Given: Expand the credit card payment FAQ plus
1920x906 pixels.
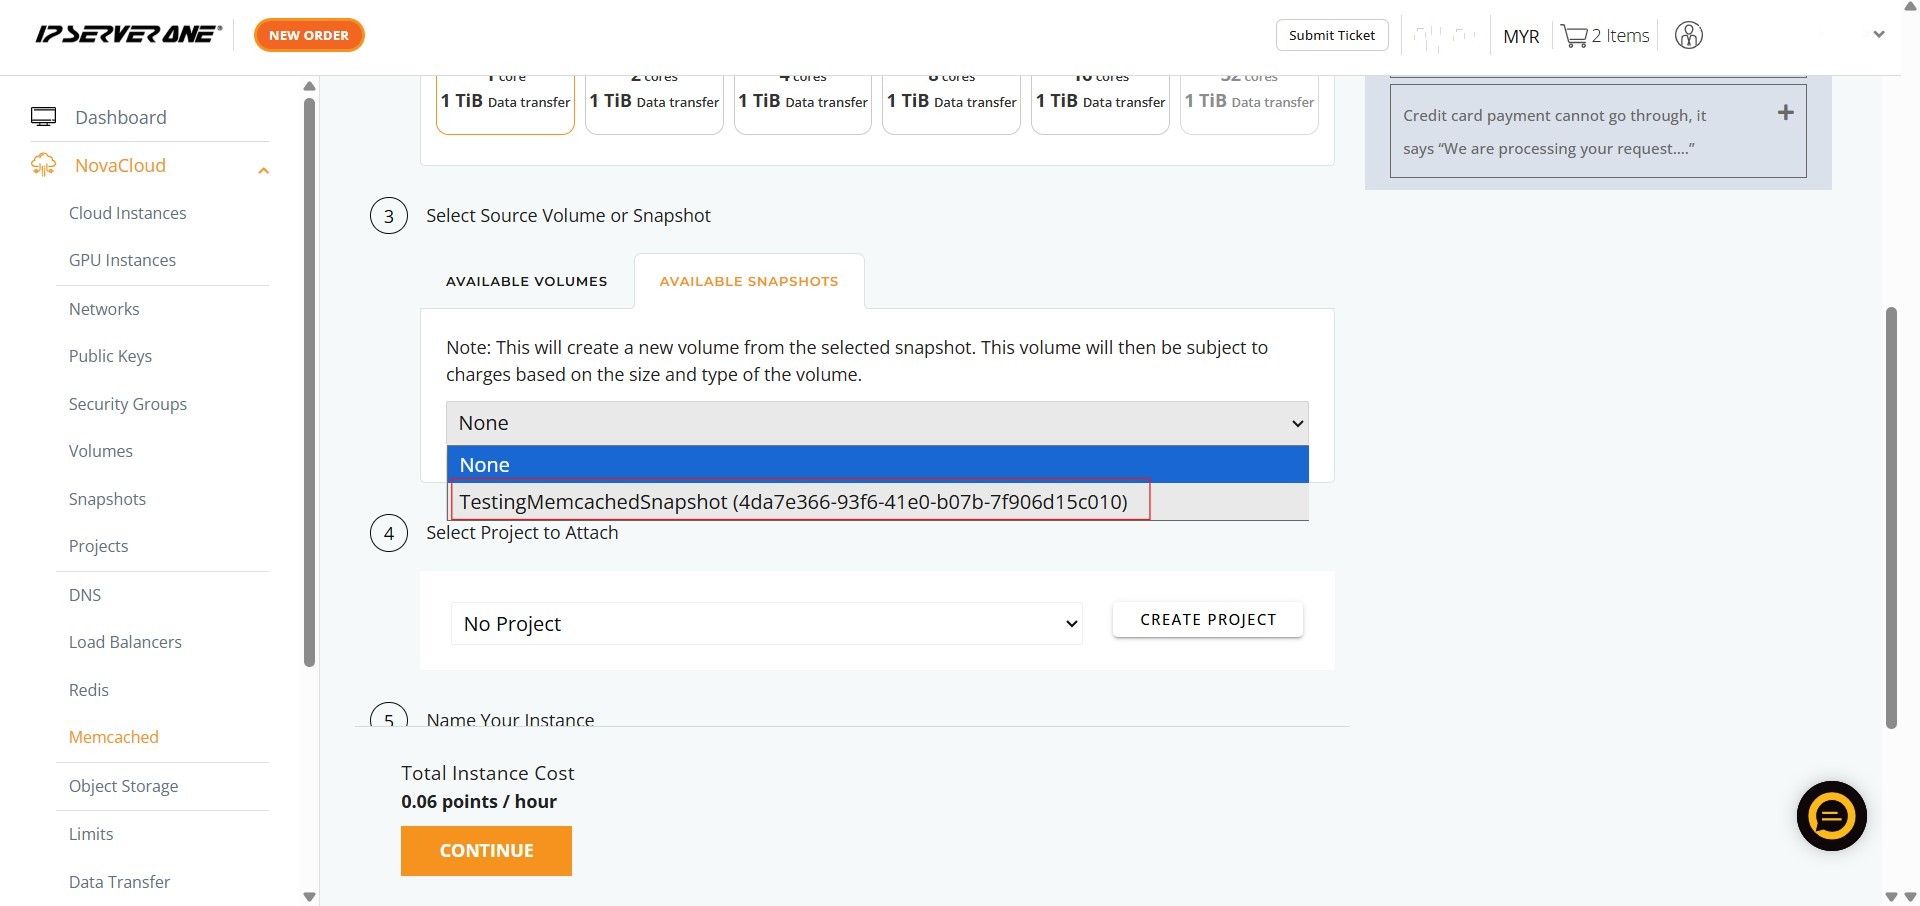Looking at the screenshot, I should tap(1785, 113).
